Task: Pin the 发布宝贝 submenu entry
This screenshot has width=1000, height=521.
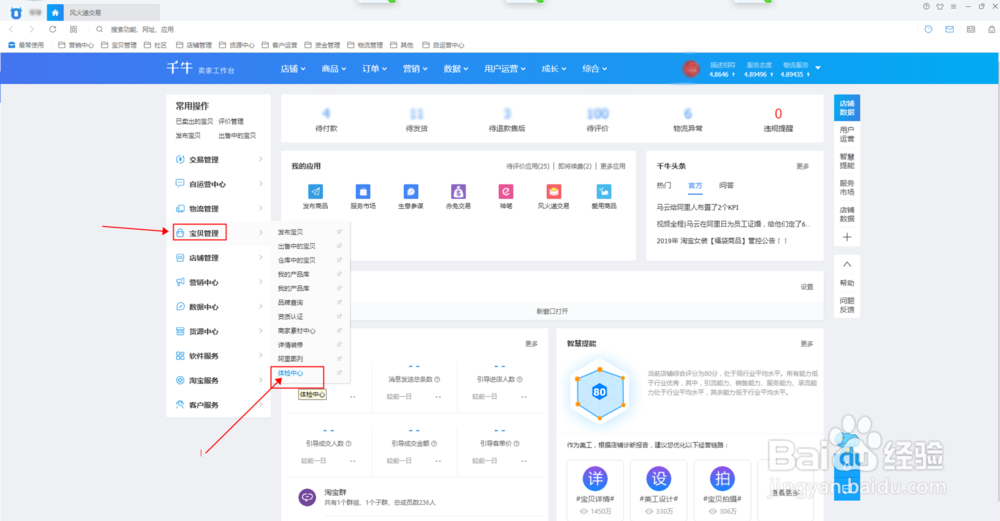Action: point(339,232)
